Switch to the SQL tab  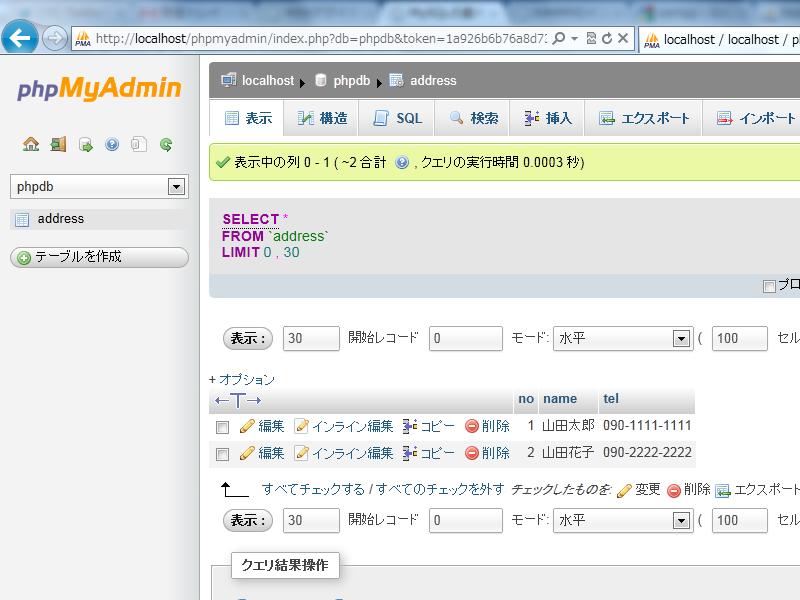click(398, 118)
